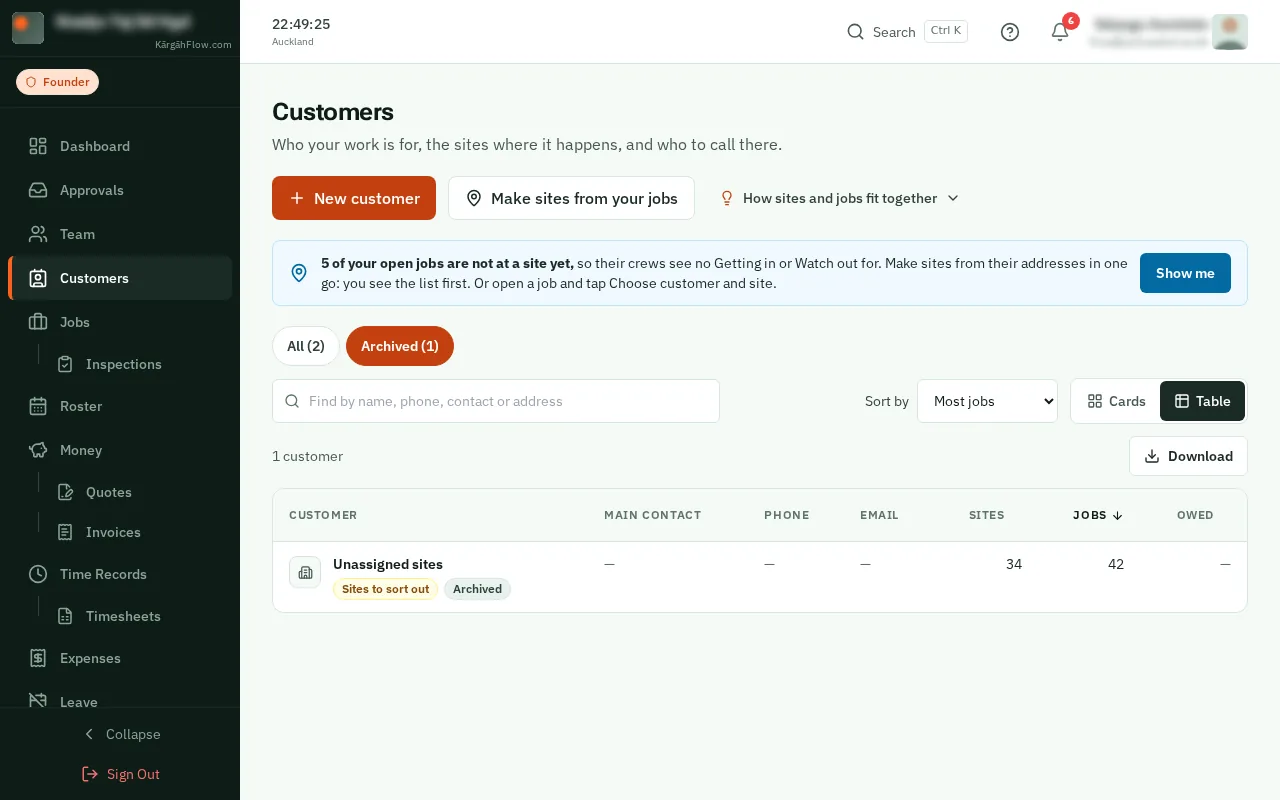Click the location pin icon in the banner
The height and width of the screenshot is (800, 1280).
click(x=299, y=273)
